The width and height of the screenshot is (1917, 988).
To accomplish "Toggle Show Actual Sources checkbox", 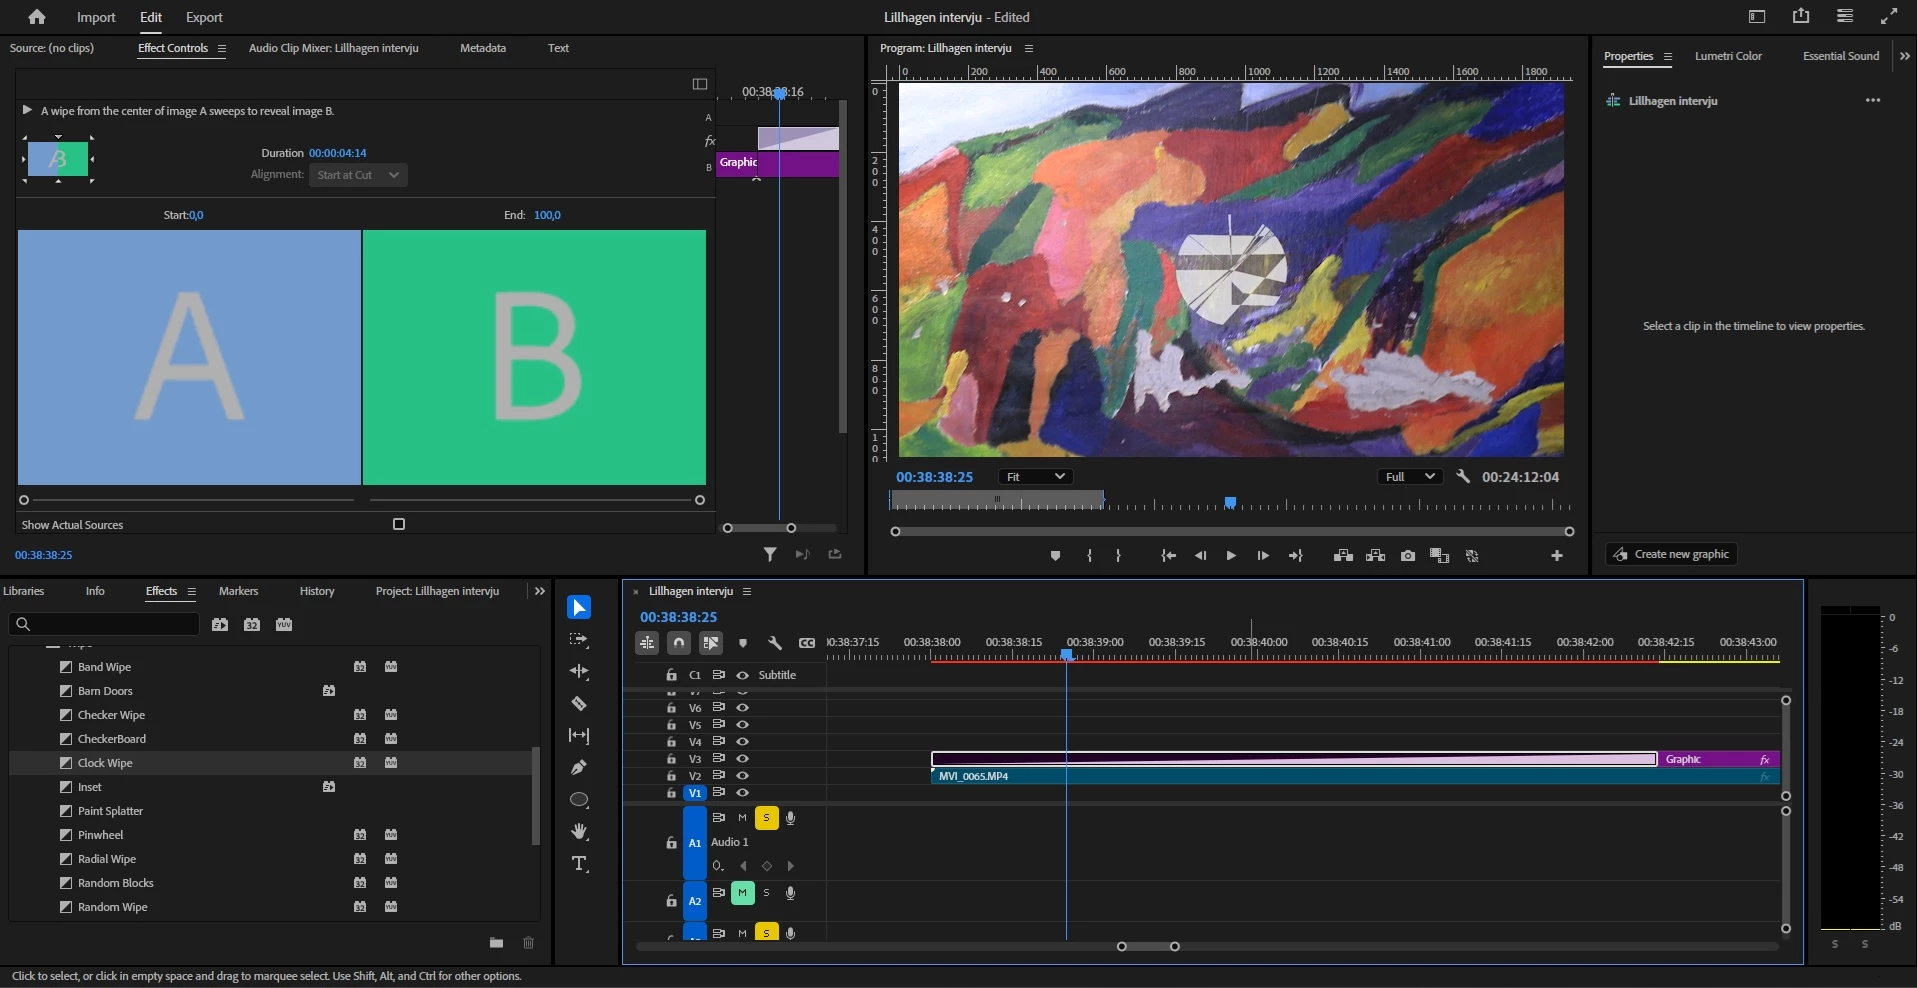I will point(399,524).
